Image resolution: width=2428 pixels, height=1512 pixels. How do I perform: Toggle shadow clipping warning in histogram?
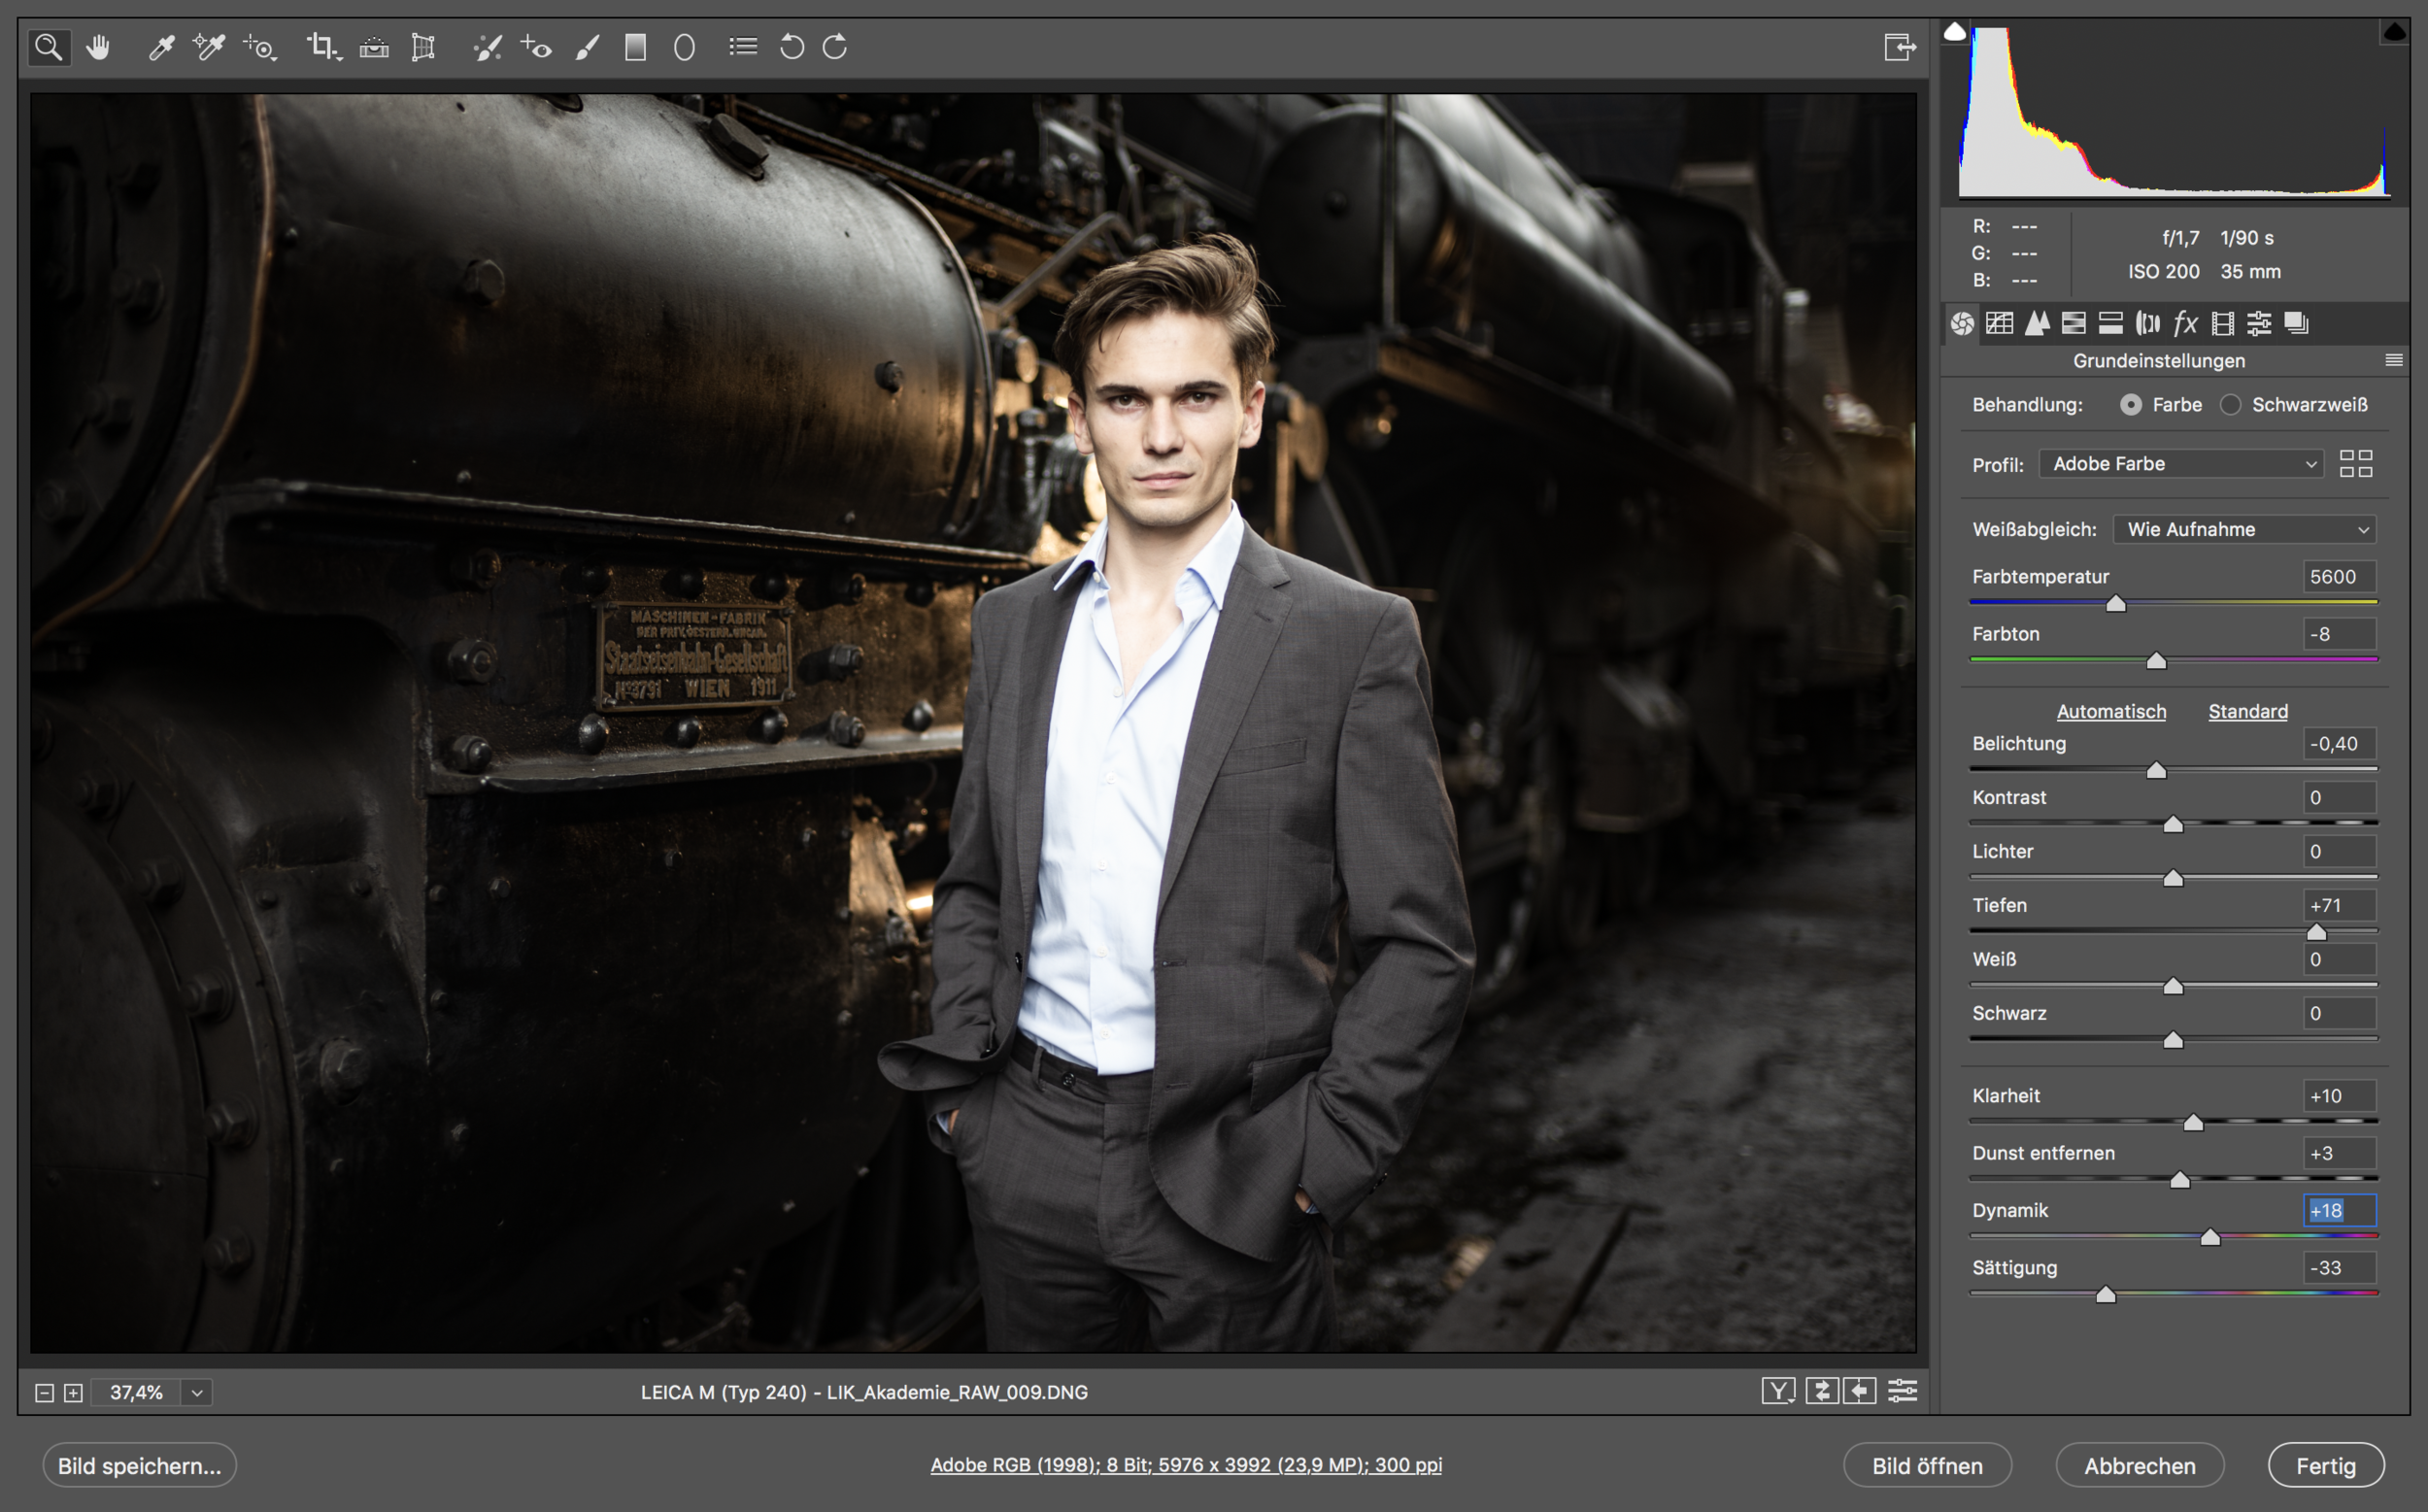click(1954, 32)
